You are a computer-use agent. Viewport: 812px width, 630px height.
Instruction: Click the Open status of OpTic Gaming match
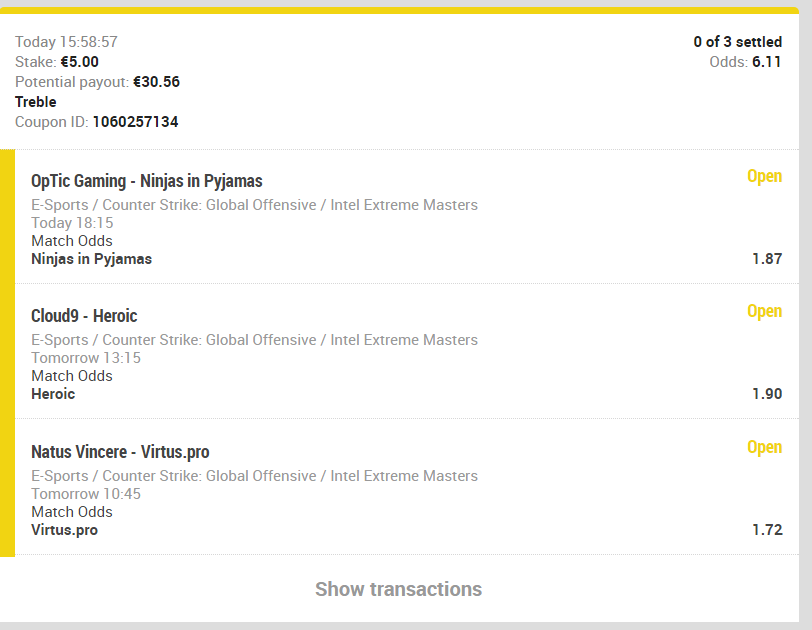[764, 177]
